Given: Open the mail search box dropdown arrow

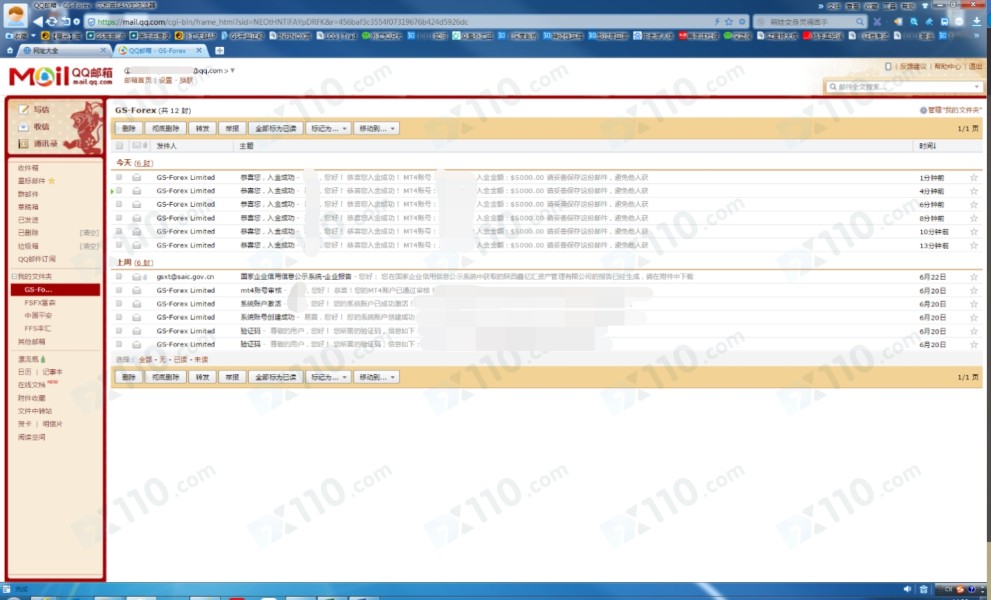Looking at the screenshot, I should pyautogui.click(x=976, y=87).
